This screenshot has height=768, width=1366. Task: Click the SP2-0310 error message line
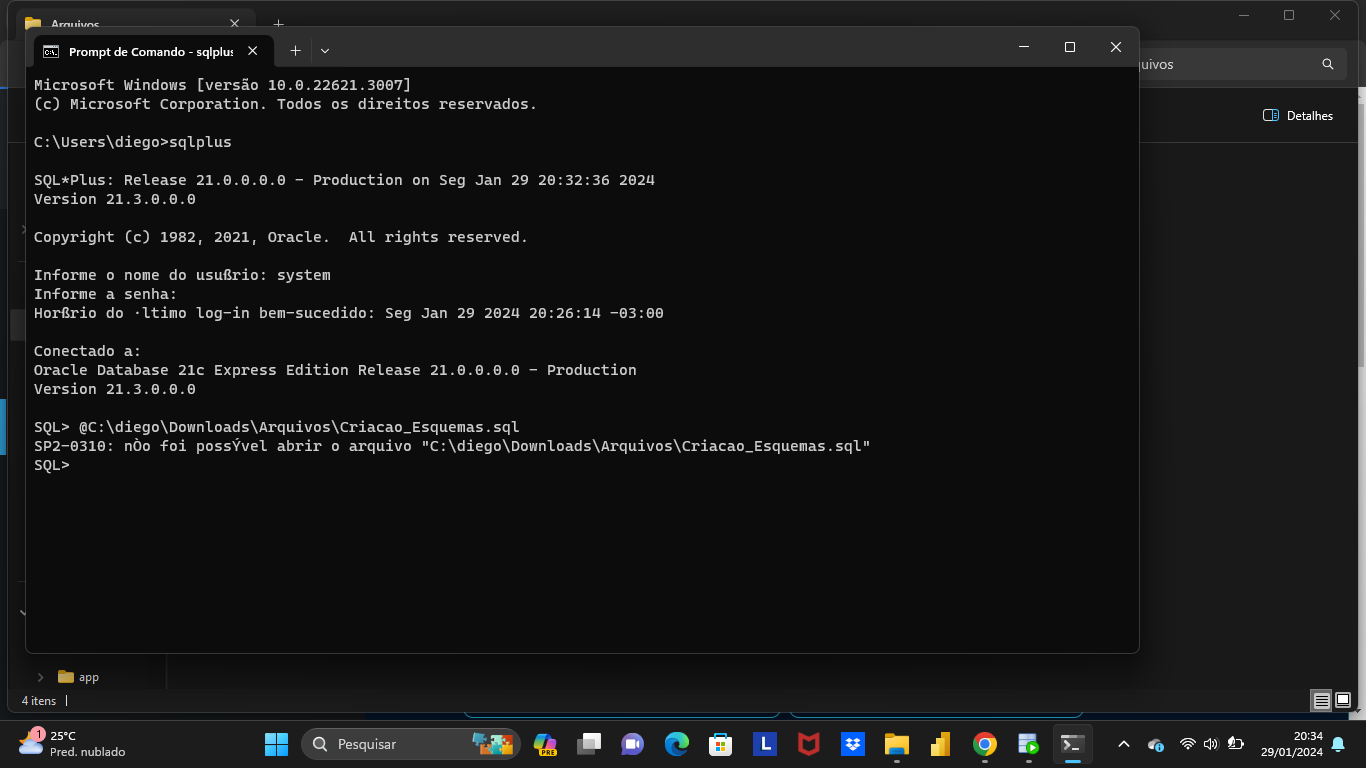(452, 446)
